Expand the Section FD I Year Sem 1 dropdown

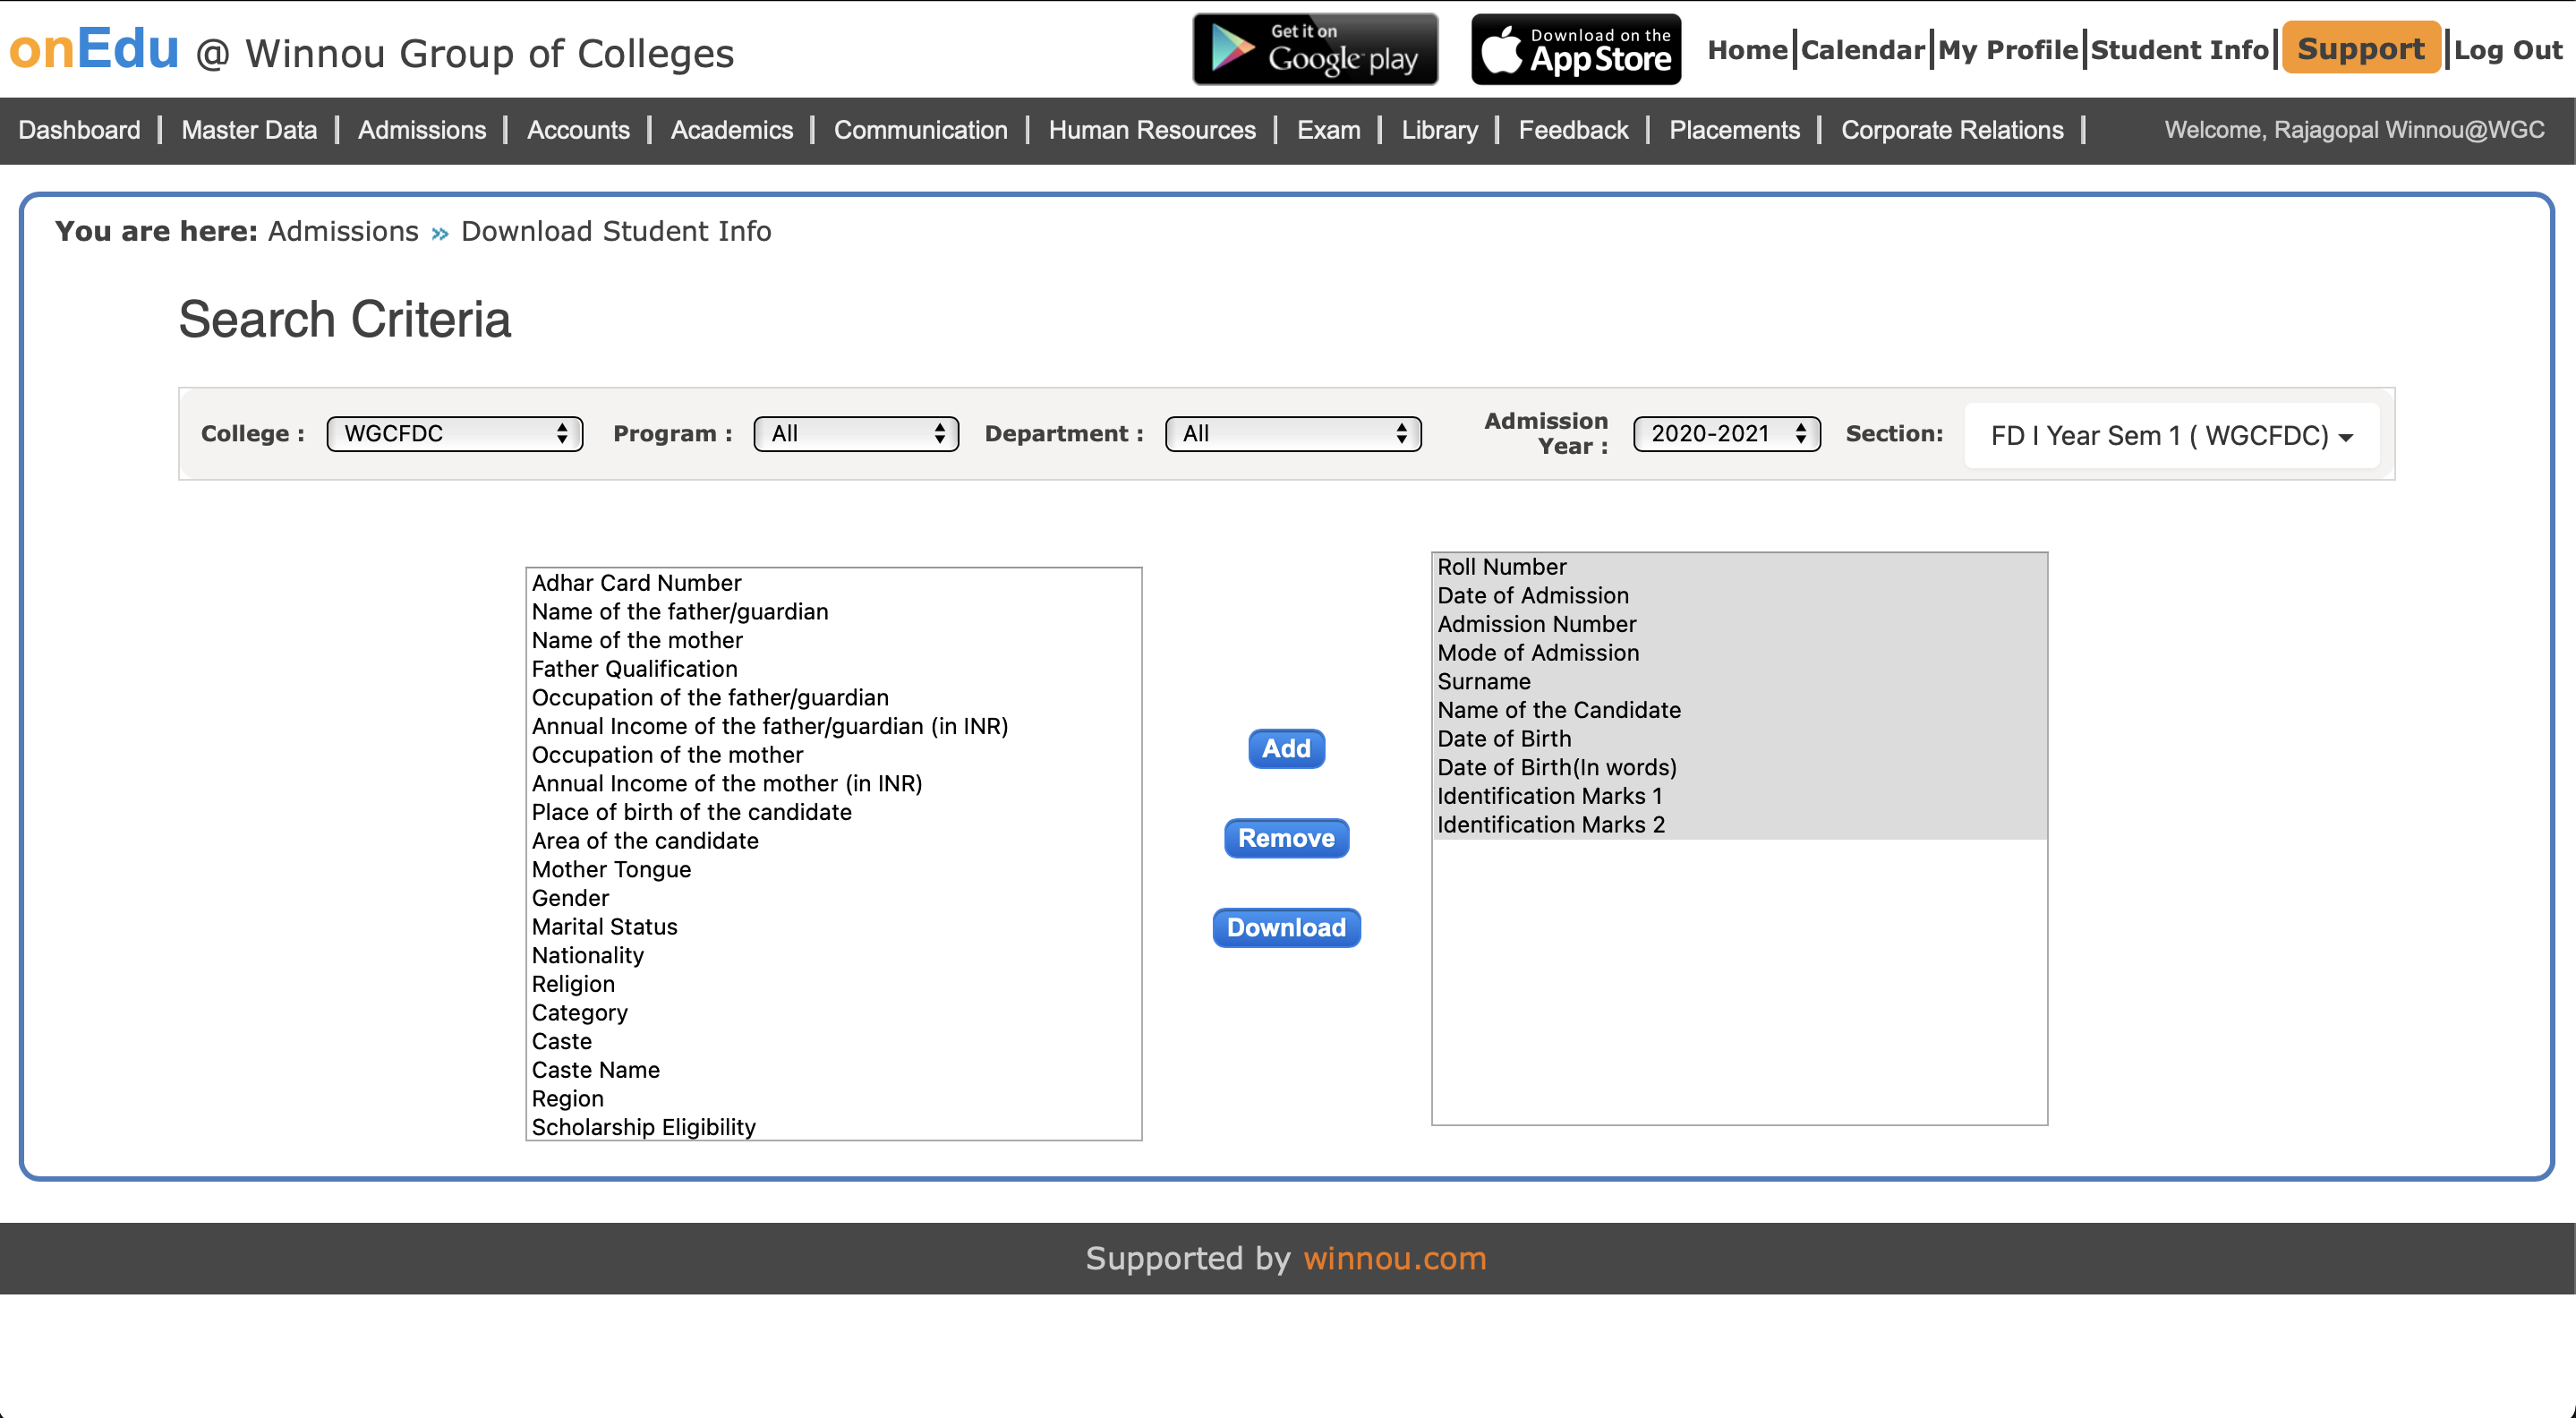click(2170, 436)
